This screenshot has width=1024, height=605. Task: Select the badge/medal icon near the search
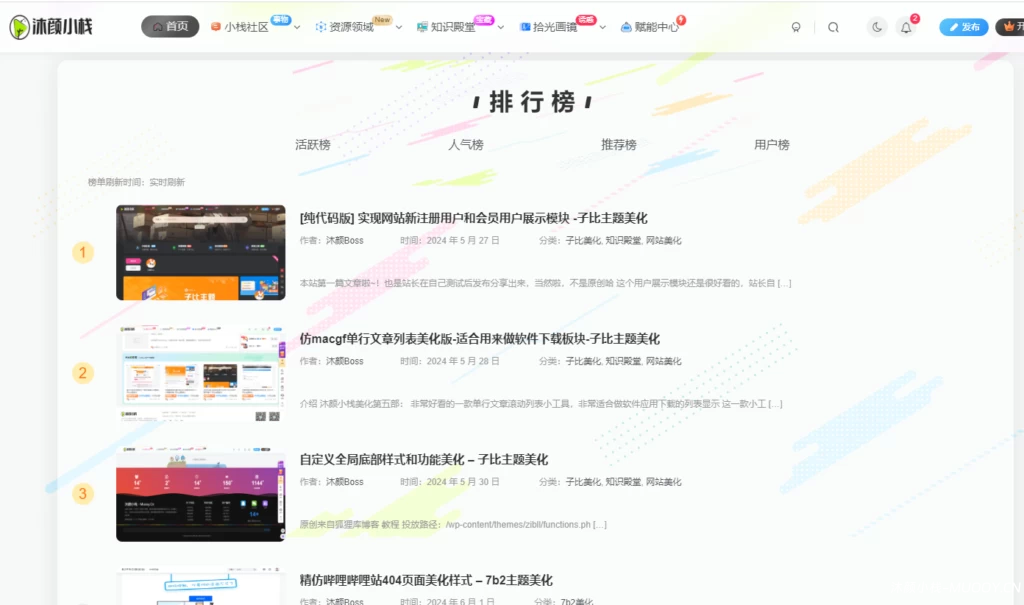tap(796, 27)
